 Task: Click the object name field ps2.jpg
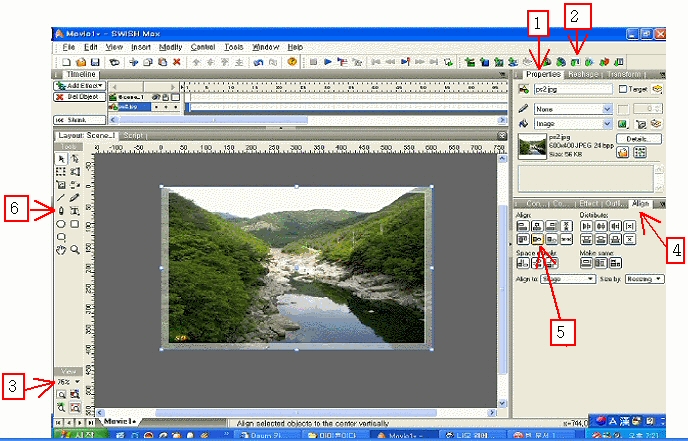(573, 90)
